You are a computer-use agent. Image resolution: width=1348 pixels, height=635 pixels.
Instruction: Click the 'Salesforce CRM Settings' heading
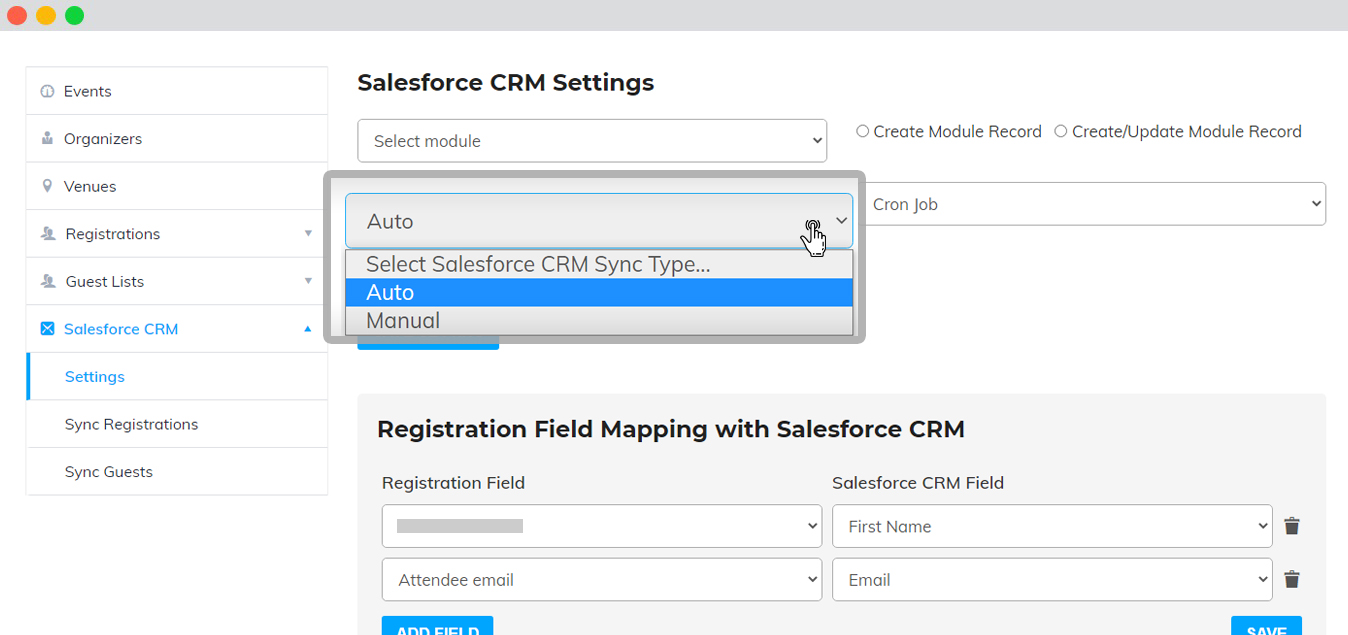[x=506, y=83]
